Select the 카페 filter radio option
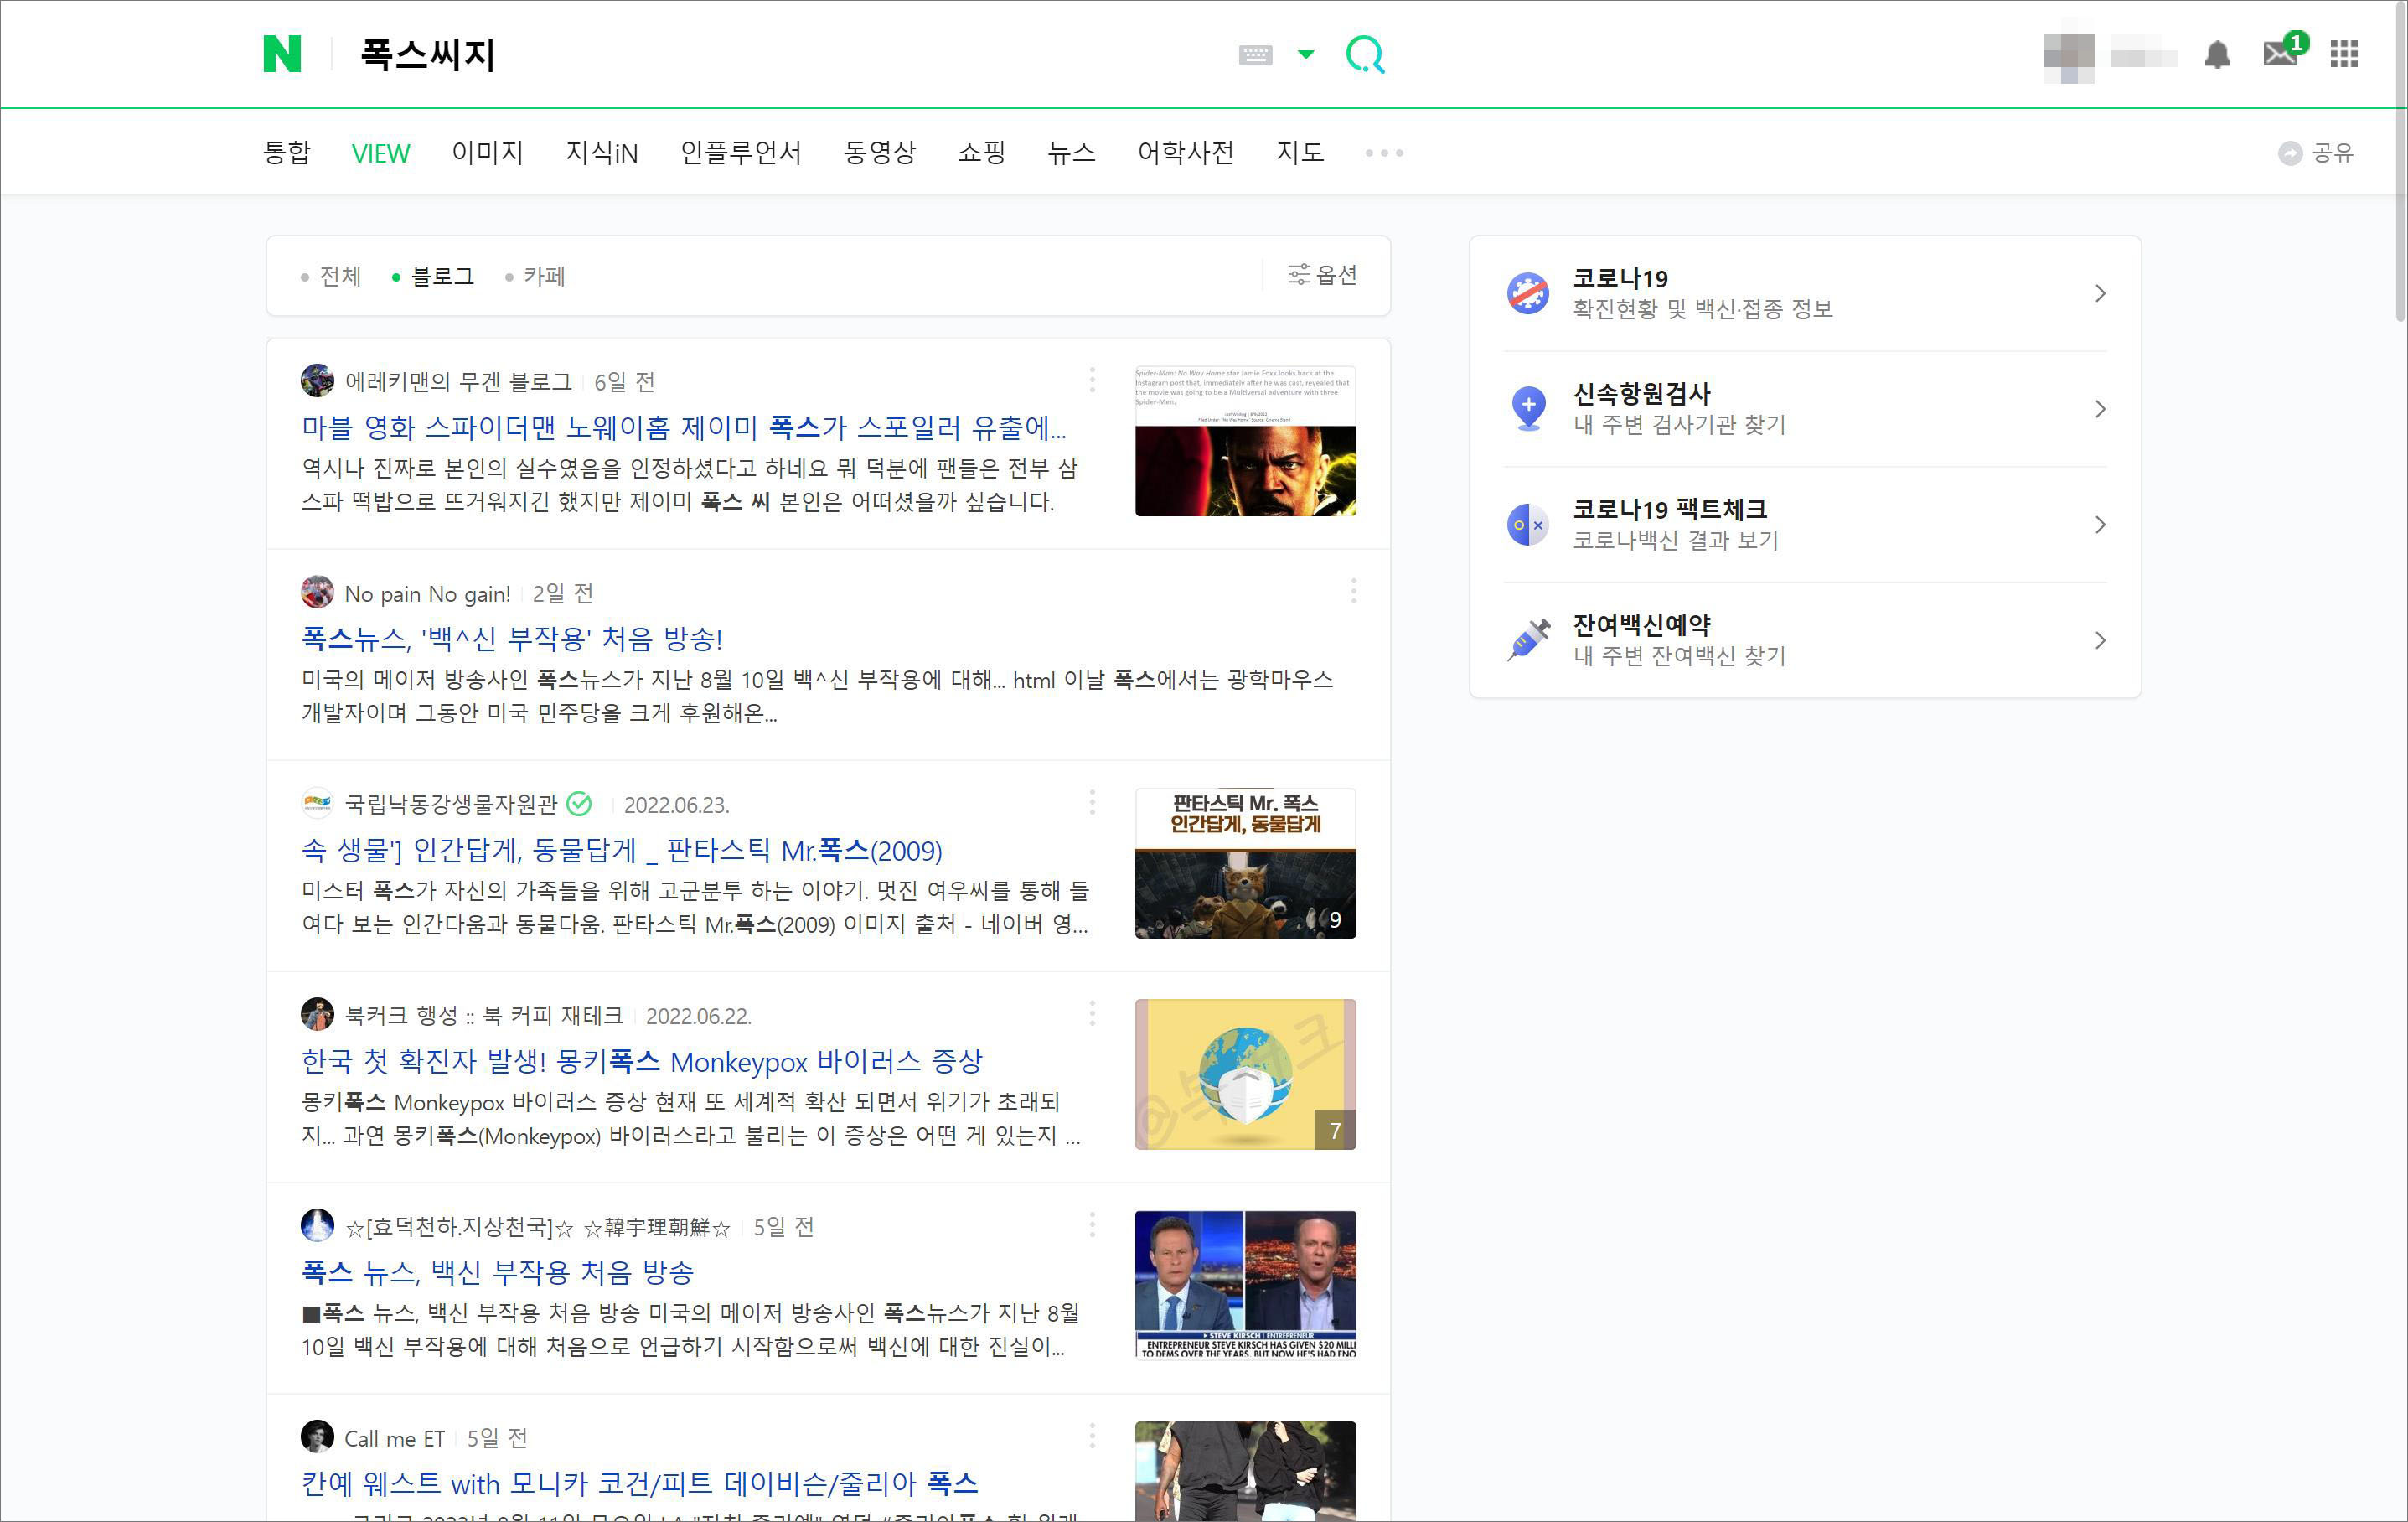 coord(536,276)
